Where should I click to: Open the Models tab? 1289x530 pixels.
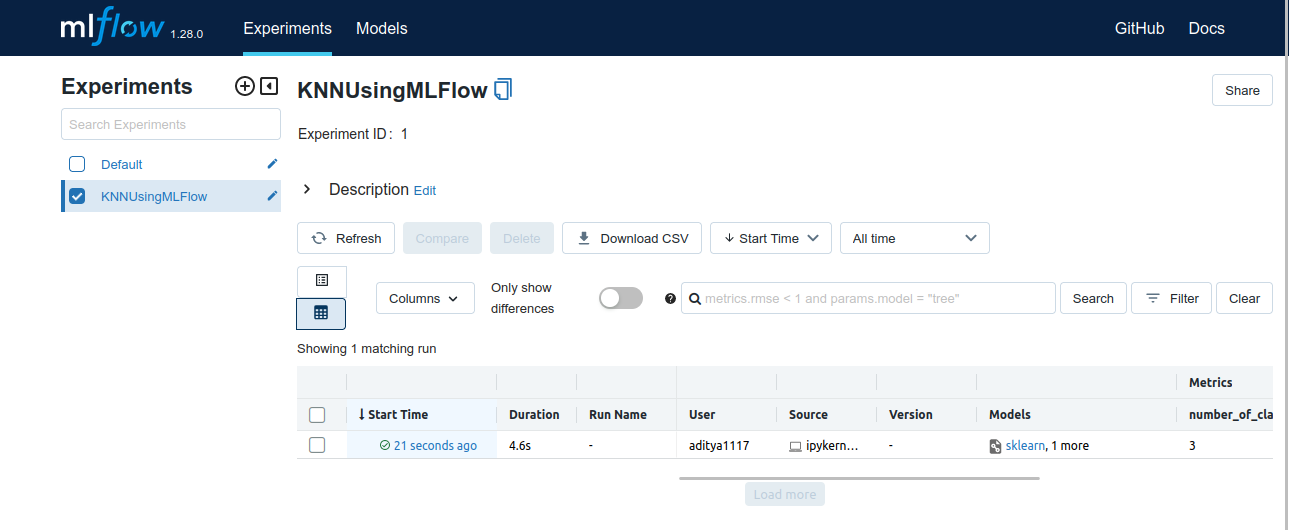(382, 29)
